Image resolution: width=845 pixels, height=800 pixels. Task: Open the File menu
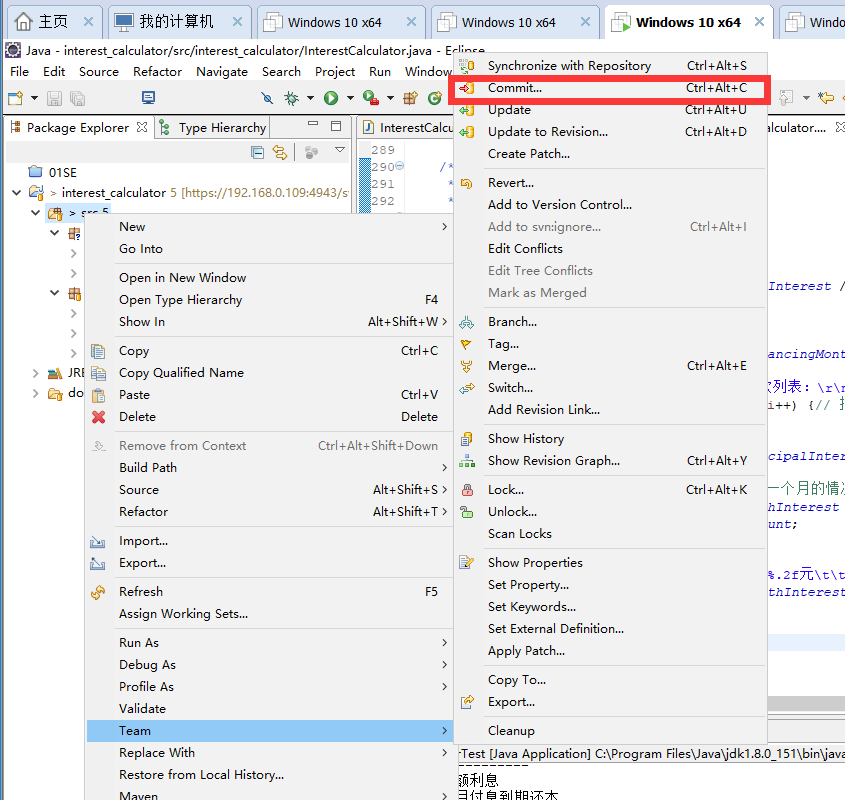point(19,72)
